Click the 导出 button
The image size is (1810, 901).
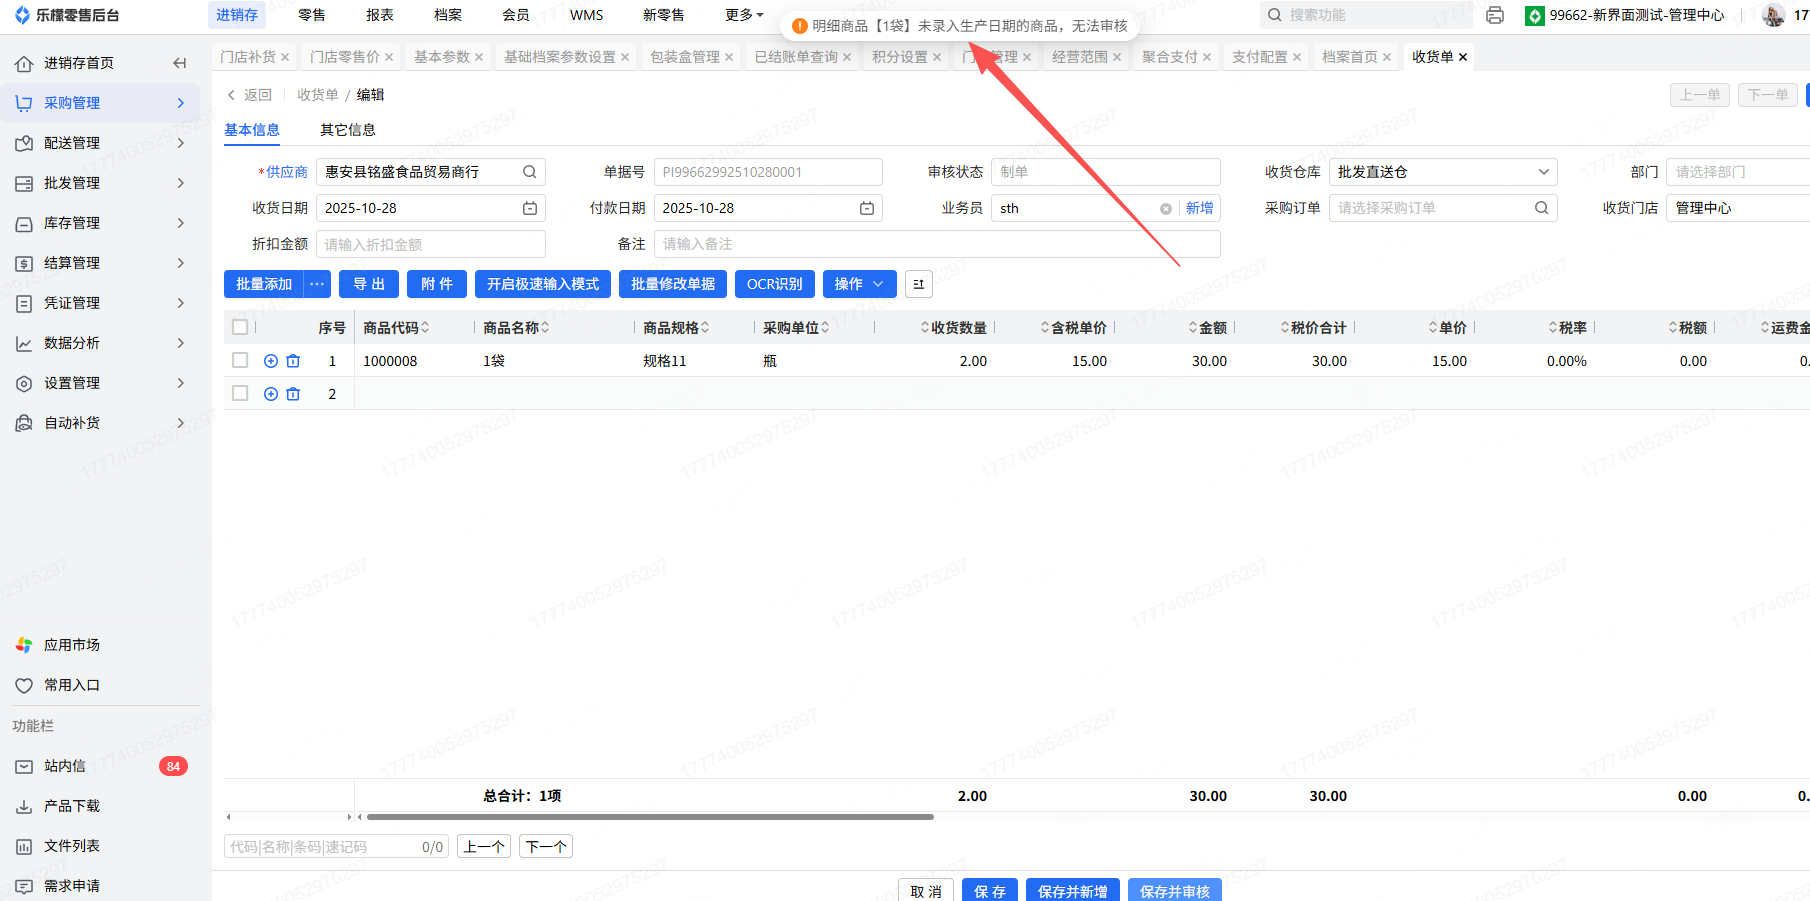tap(369, 284)
